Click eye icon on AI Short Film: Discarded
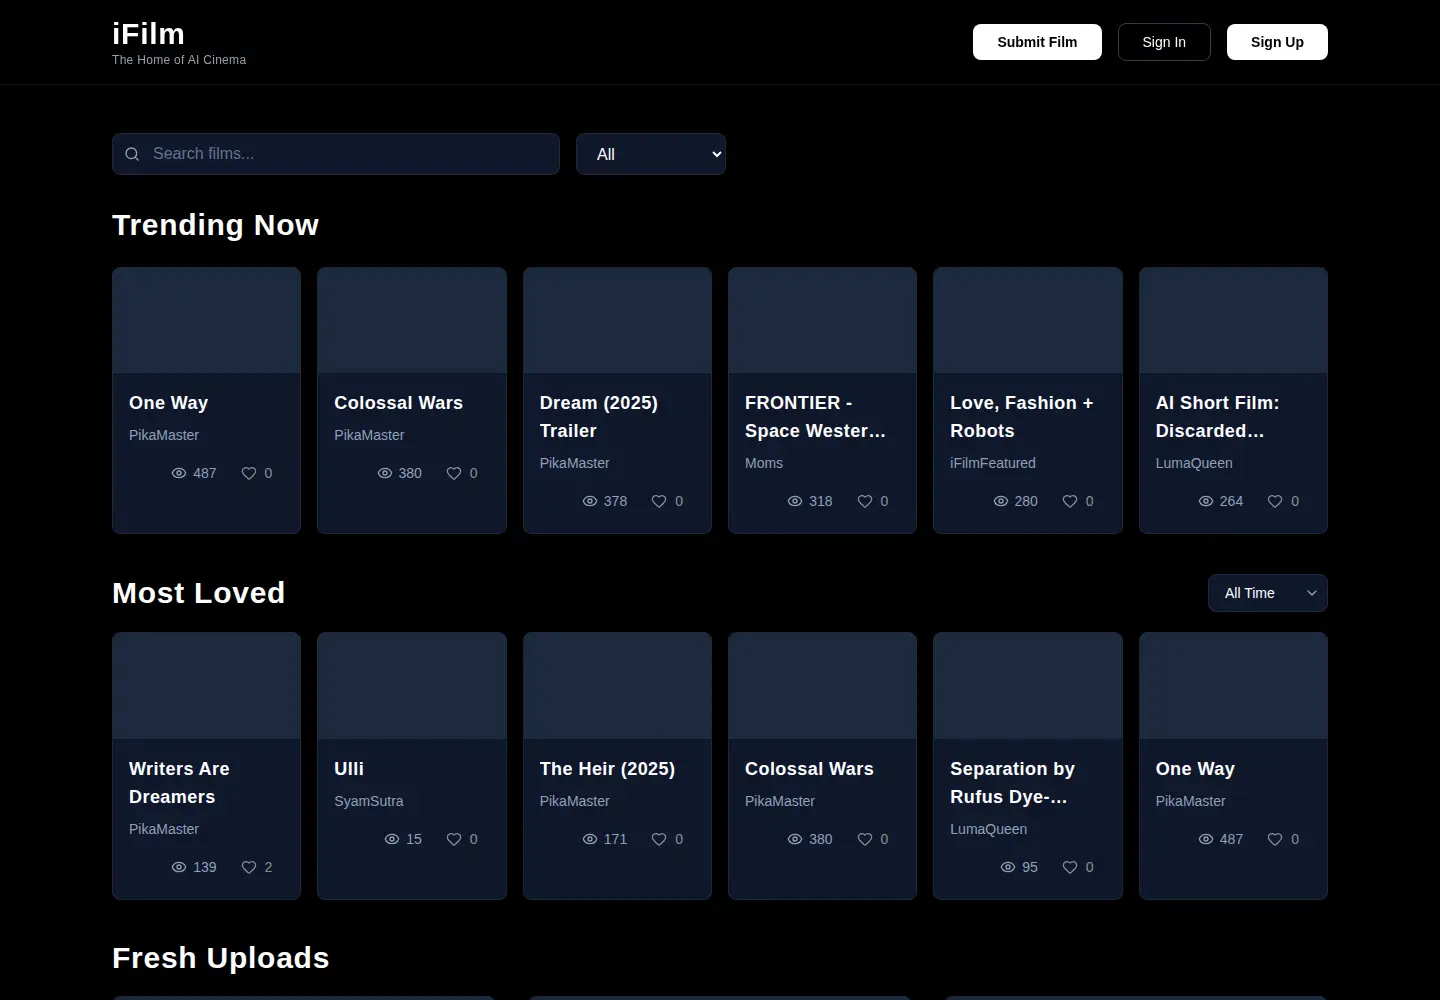Viewport: 1440px width, 1000px height. point(1206,501)
